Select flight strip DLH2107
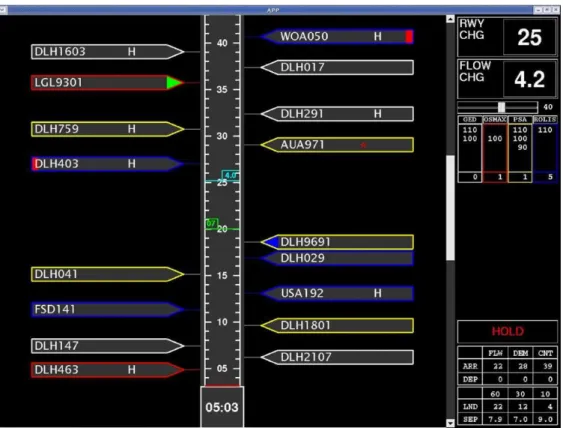The image size is (563, 428). pos(338,357)
